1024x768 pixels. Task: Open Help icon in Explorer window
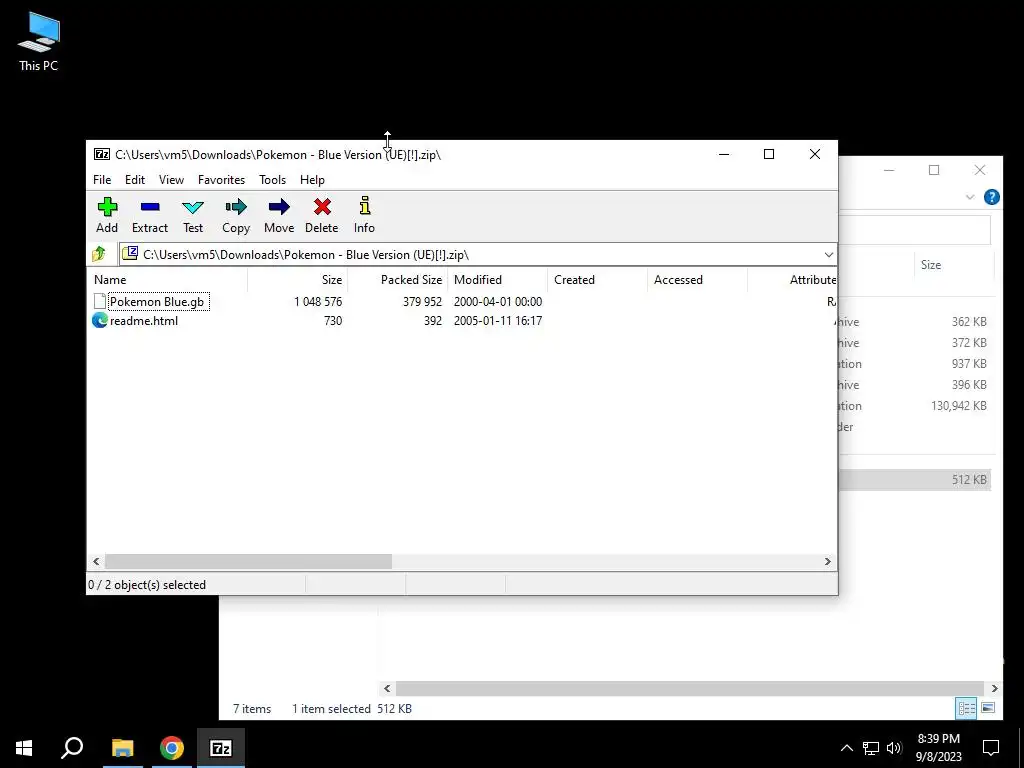click(x=991, y=197)
